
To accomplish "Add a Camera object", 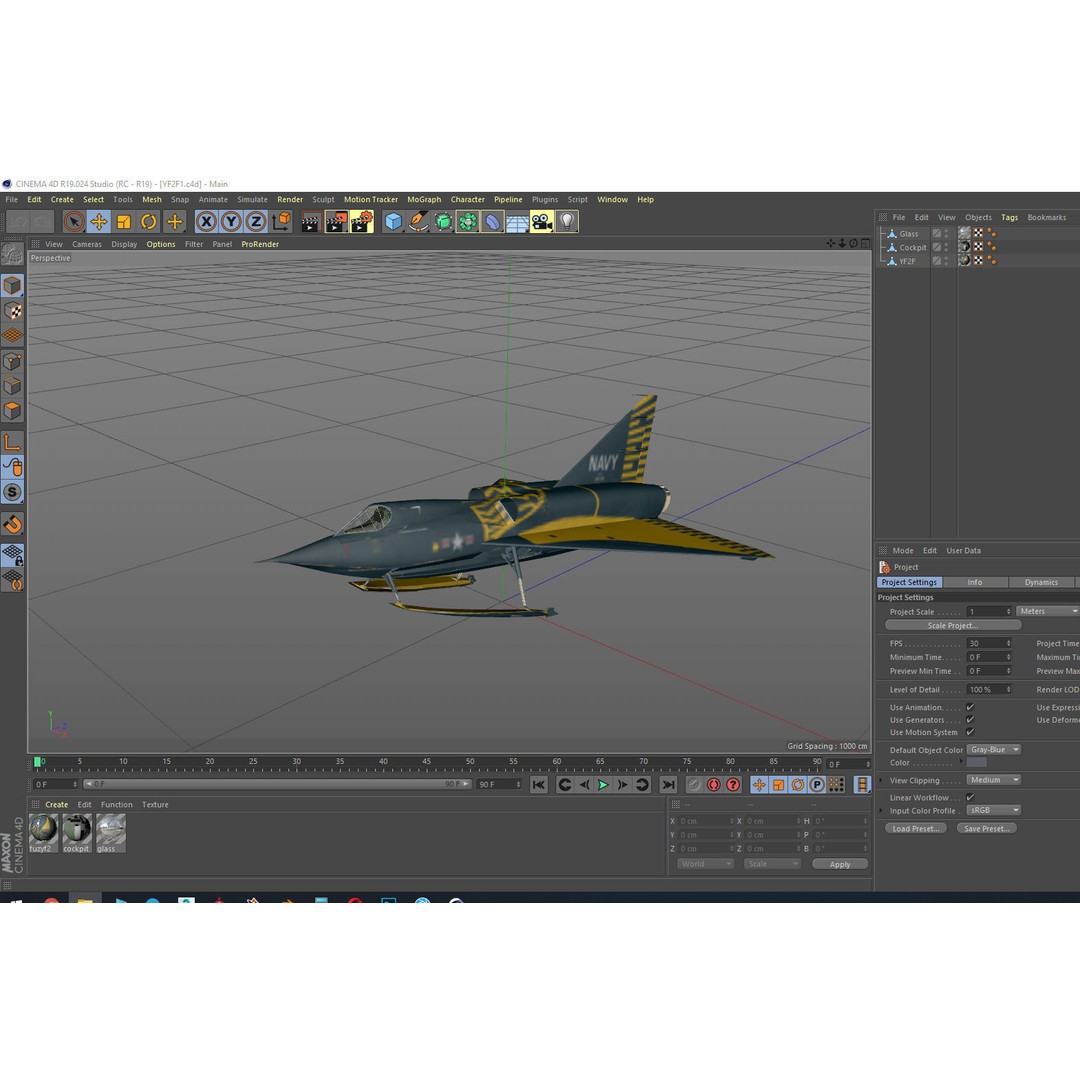I will pos(542,222).
